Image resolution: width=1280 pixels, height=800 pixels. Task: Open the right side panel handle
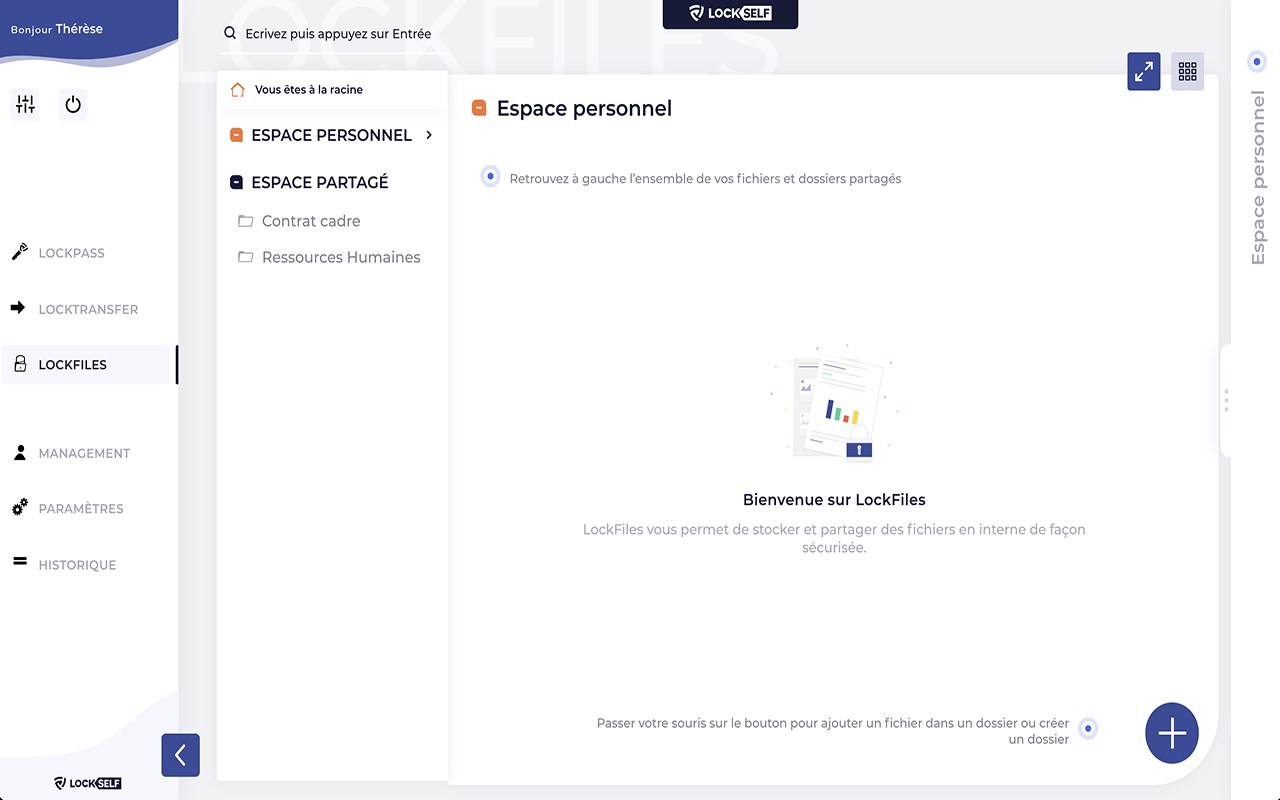[1226, 400]
